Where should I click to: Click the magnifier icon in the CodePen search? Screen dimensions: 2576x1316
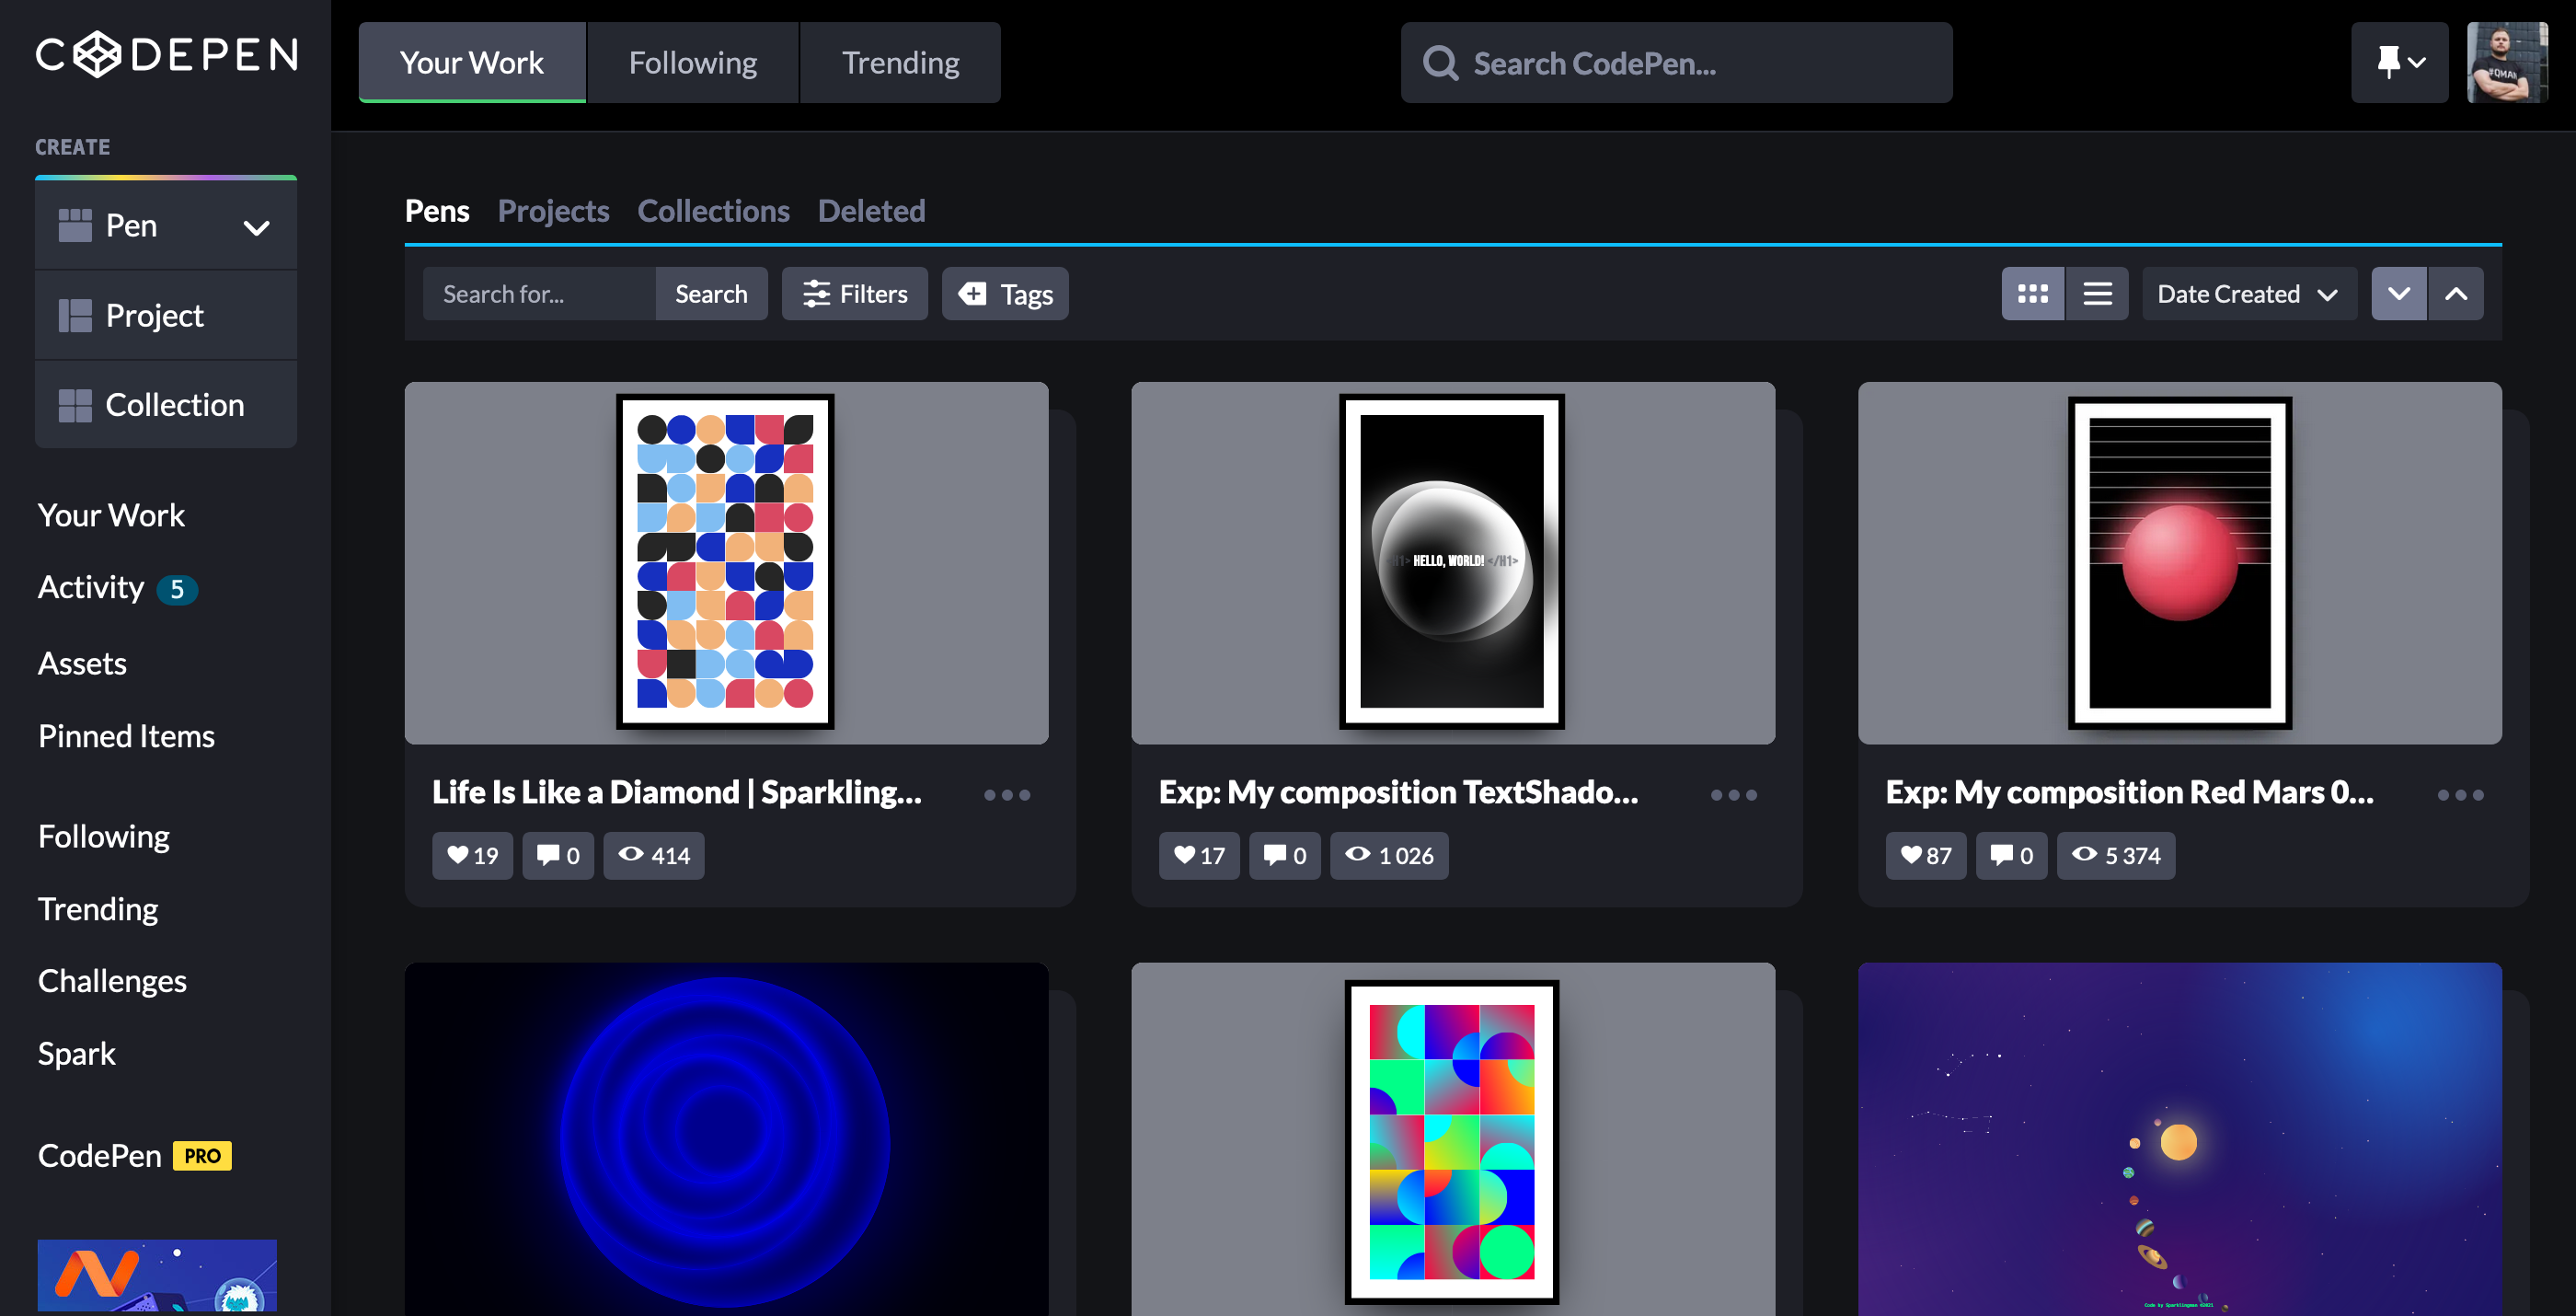pos(1440,63)
